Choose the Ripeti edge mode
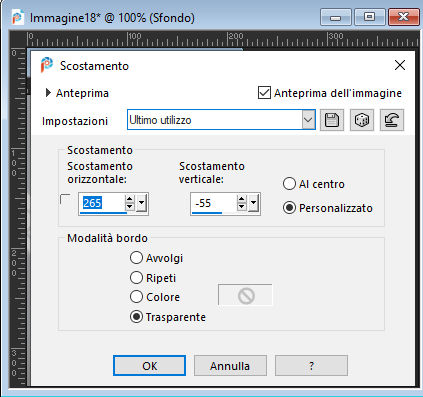Viewport: 423px width, 397px height. (x=136, y=277)
